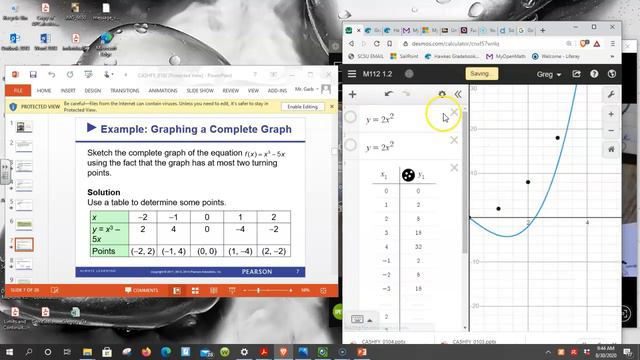640x360 pixels.
Task: Open the y1 column point style icon
Action: point(408,175)
